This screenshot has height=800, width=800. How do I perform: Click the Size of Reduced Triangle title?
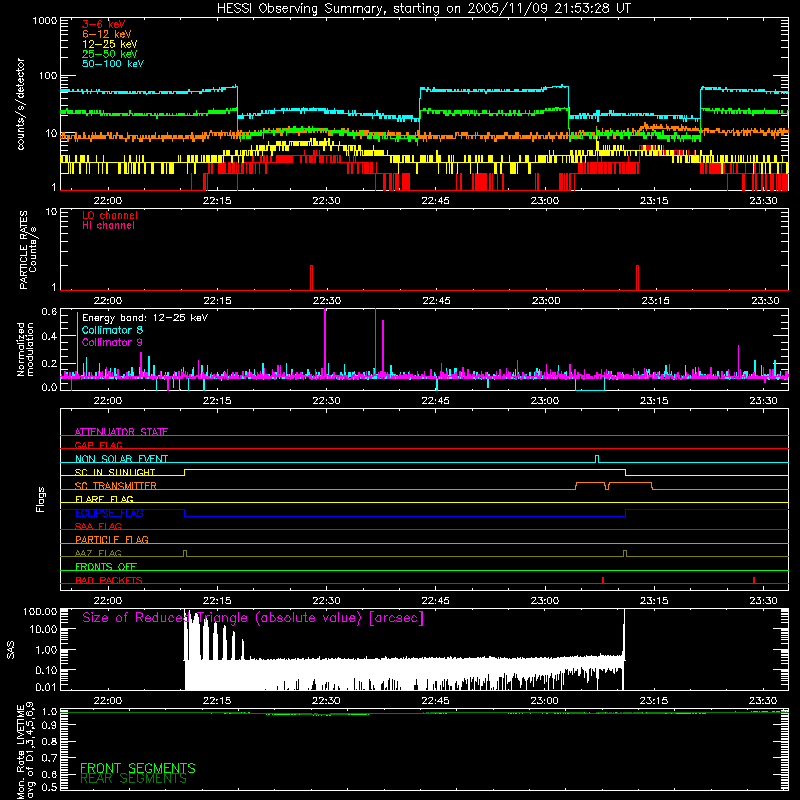(x=253, y=618)
